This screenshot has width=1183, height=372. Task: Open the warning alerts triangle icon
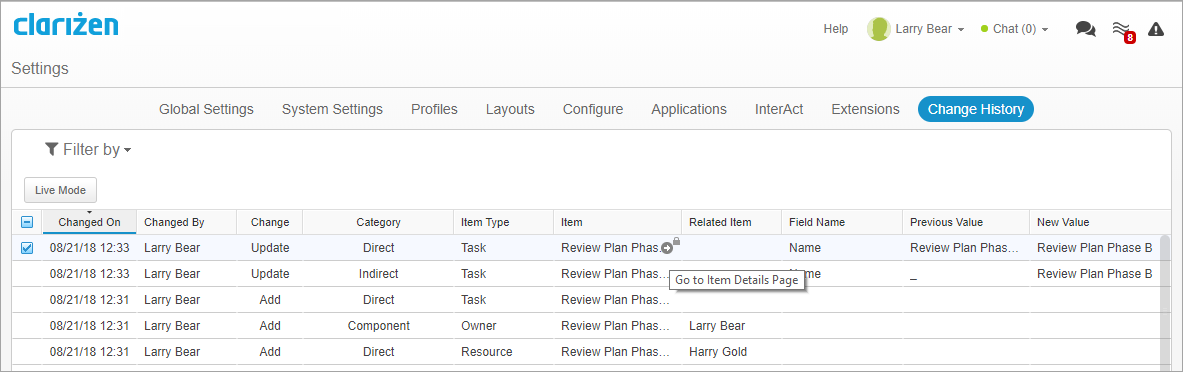(x=1155, y=29)
